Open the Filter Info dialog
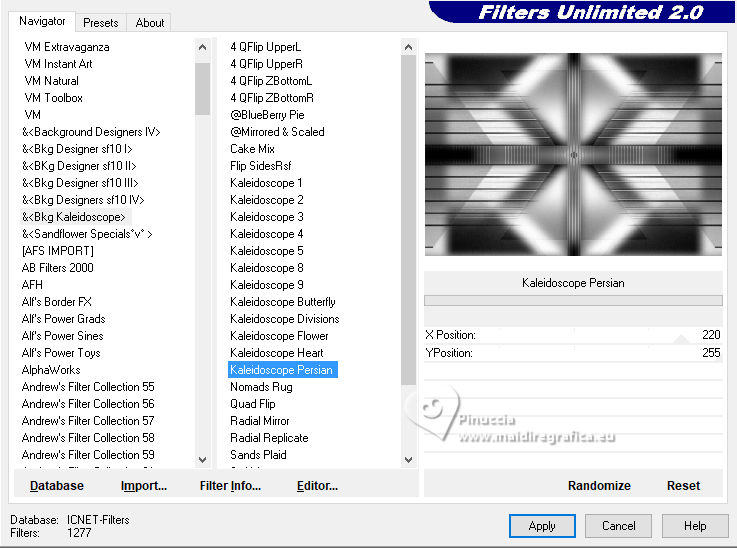The width and height of the screenshot is (737, 548). click(230, 485)
